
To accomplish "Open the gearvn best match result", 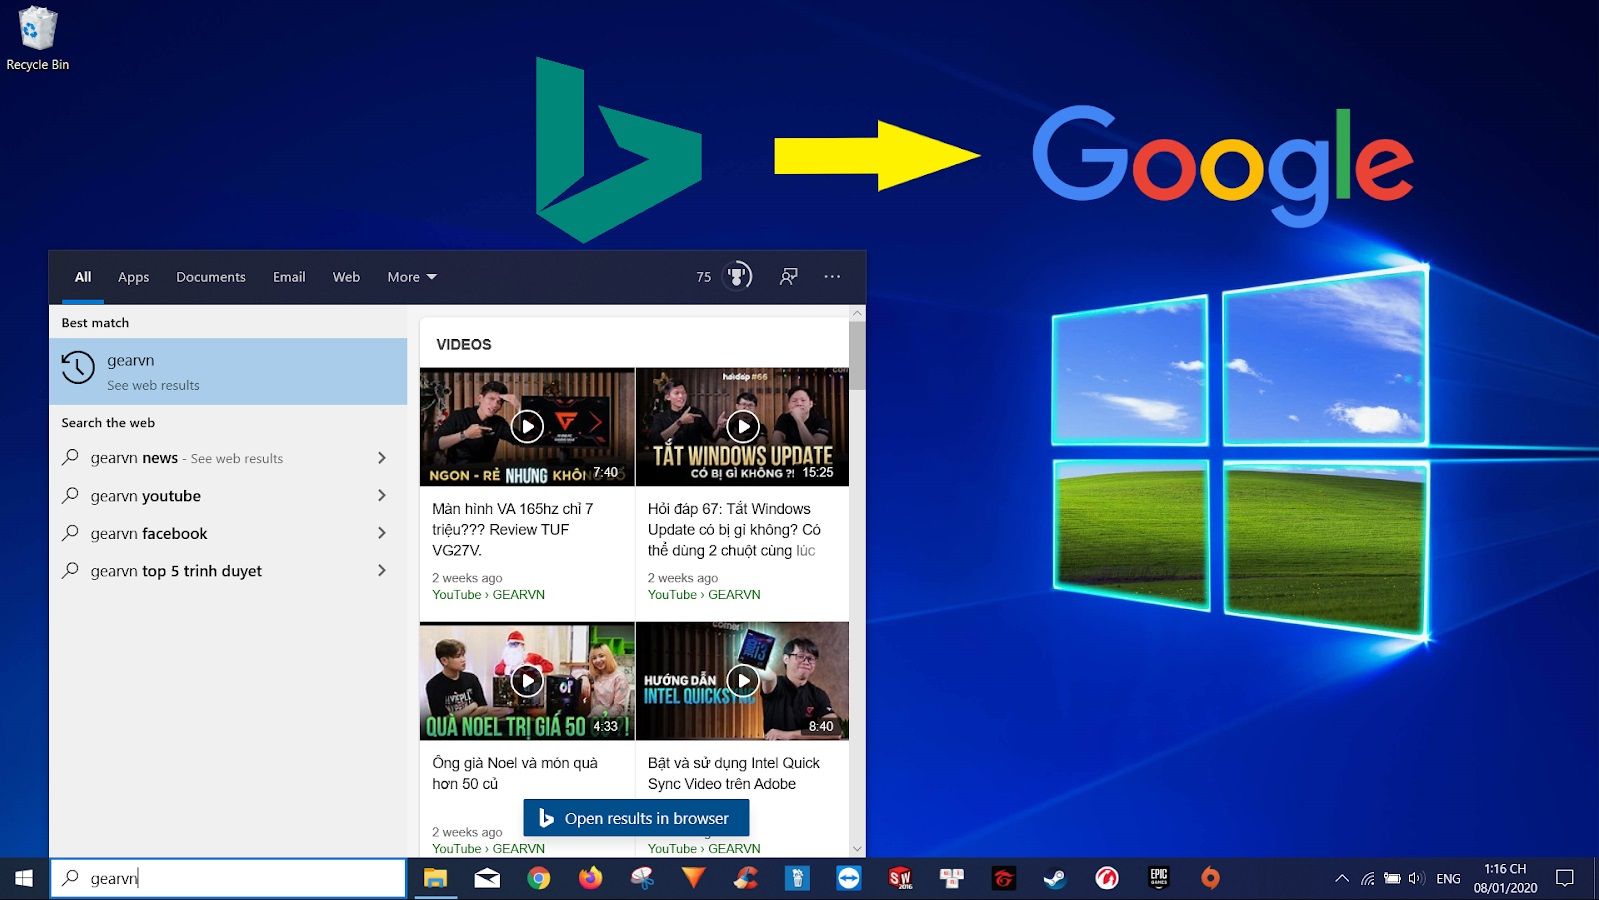I will [228, 371].
